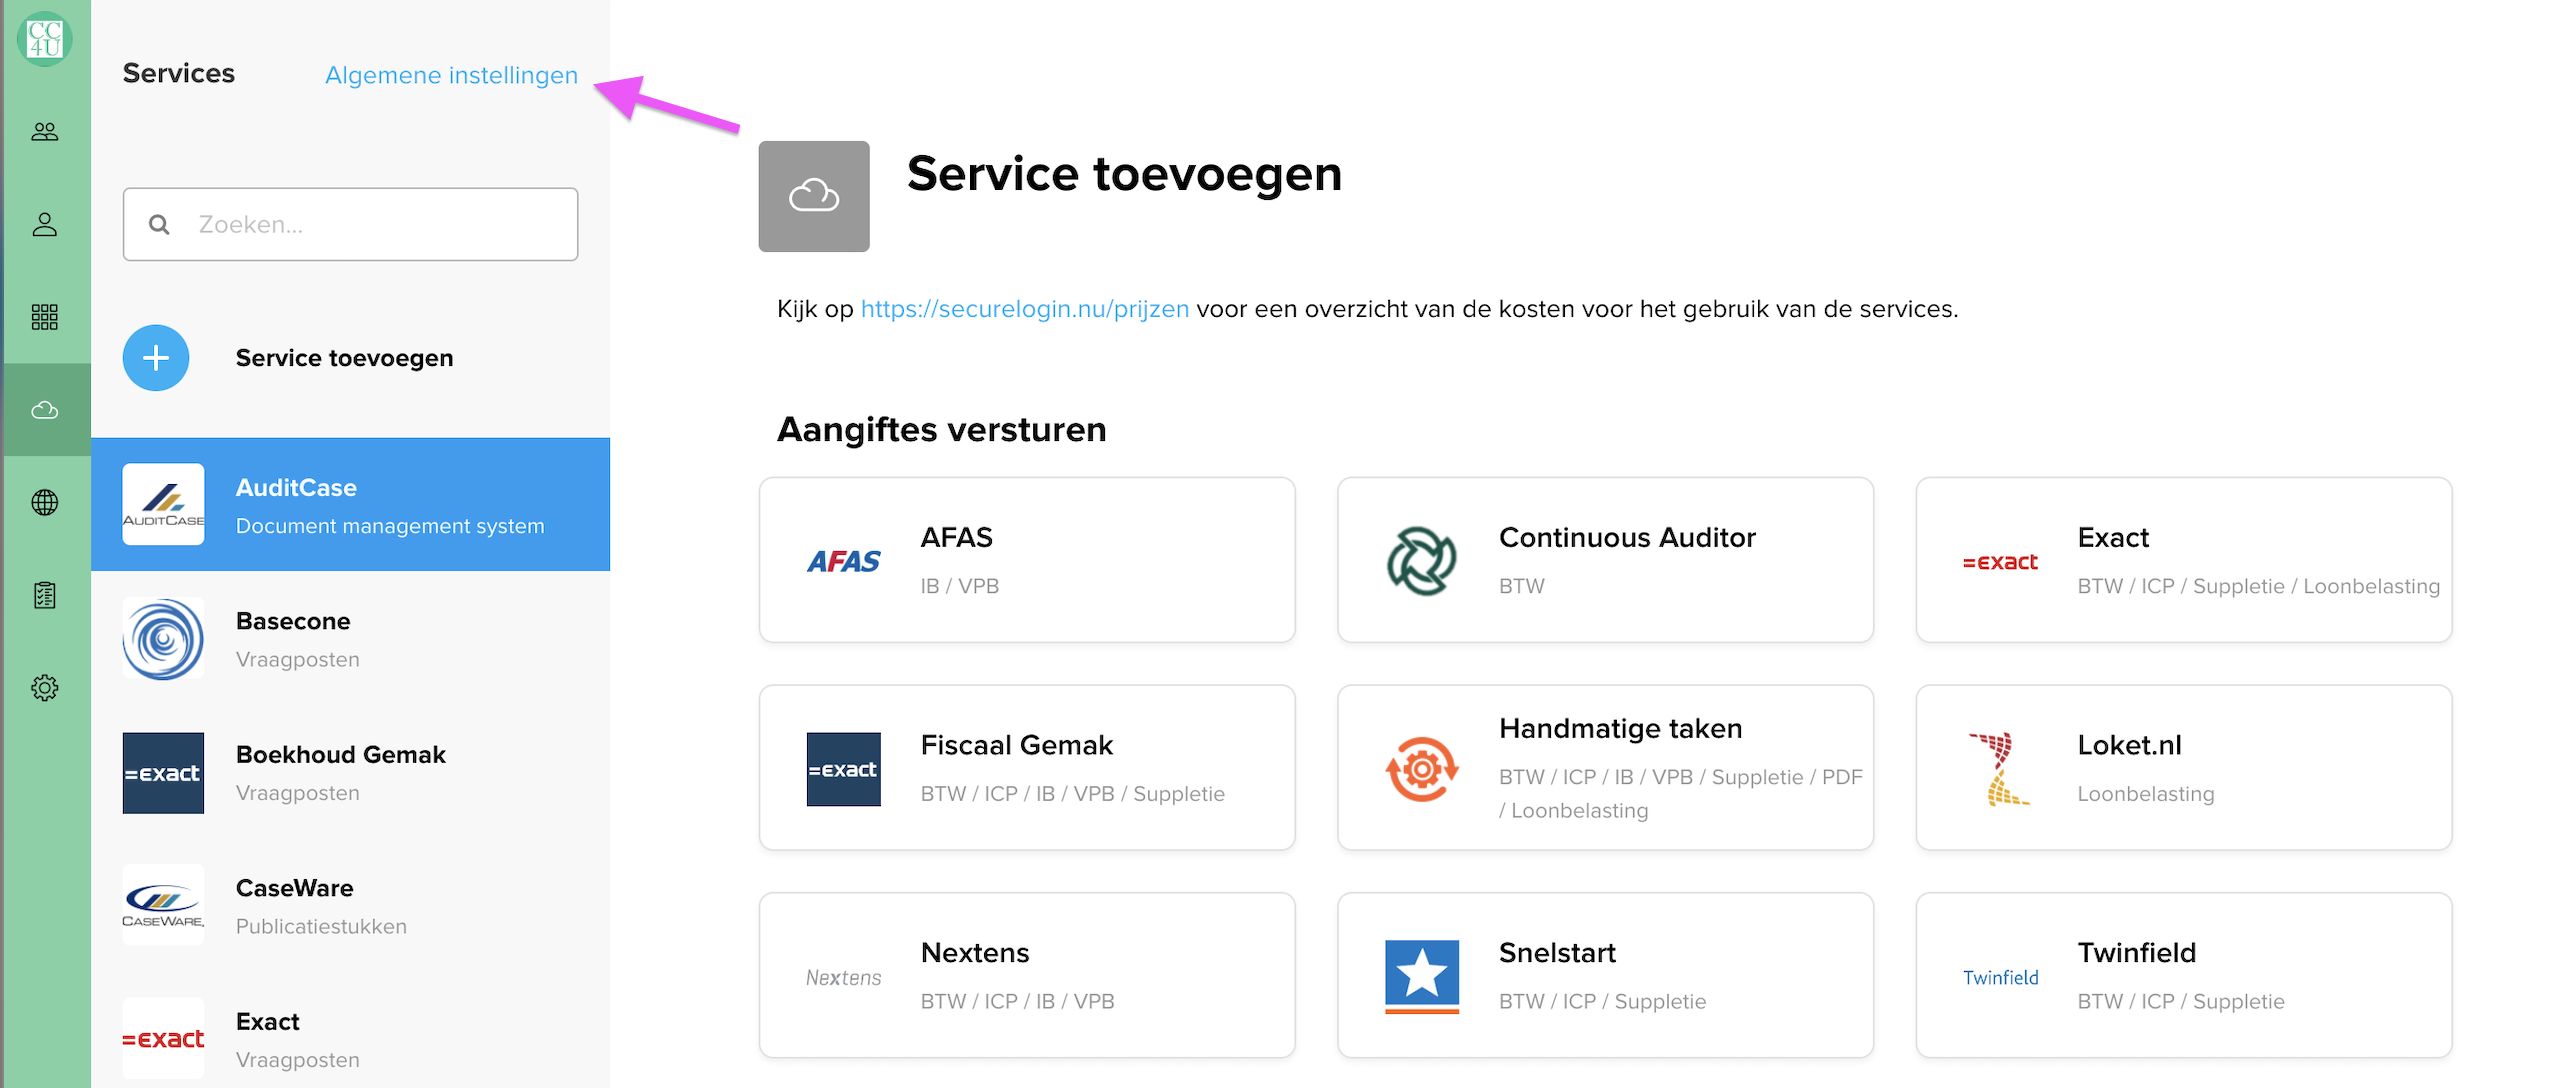Open the settings gear sidebar icon

coord(45,688)
